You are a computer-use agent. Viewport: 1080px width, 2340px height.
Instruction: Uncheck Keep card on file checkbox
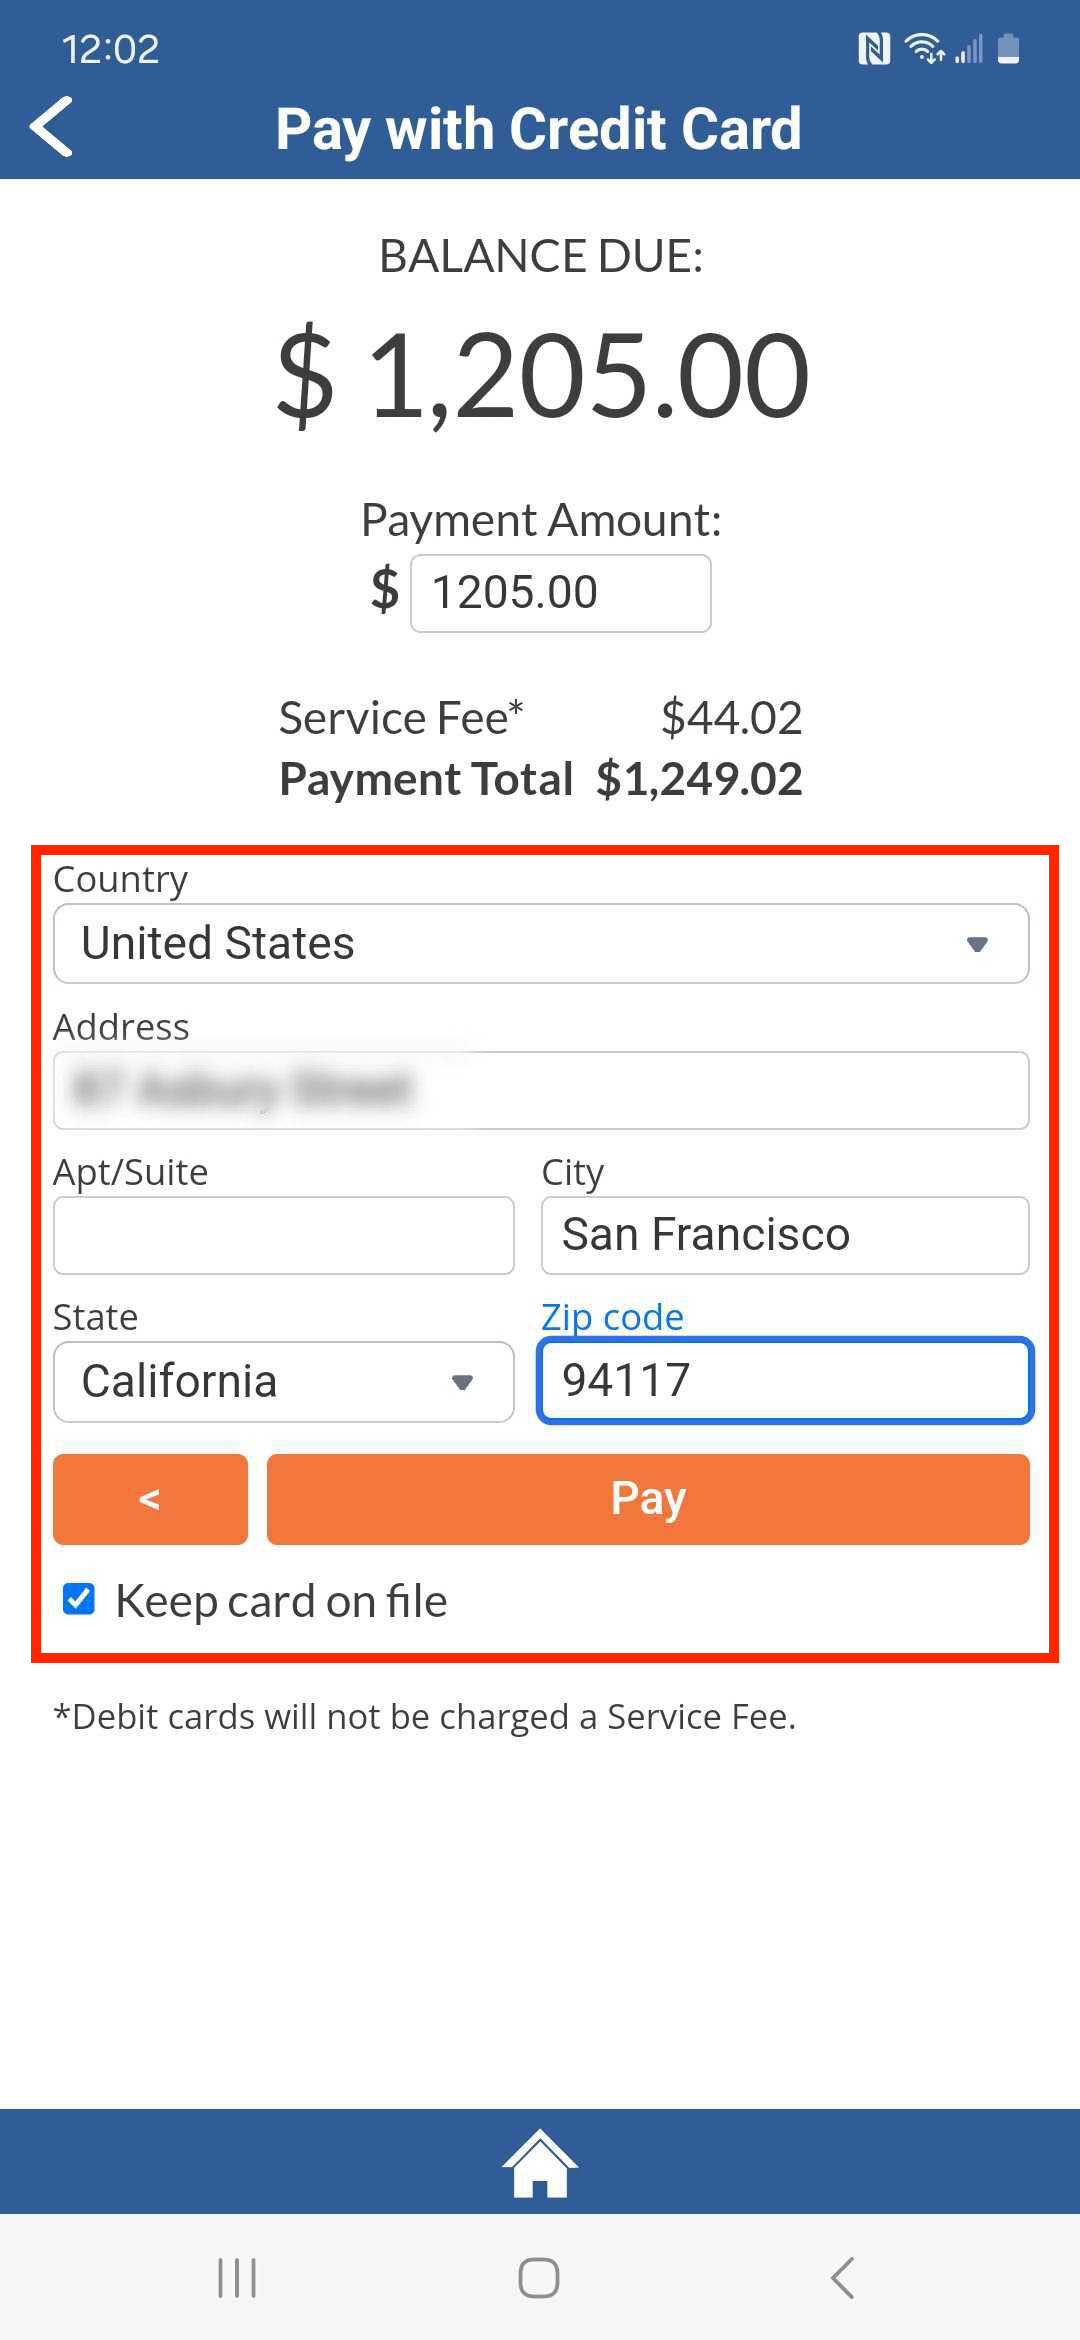click(79, 1599)
